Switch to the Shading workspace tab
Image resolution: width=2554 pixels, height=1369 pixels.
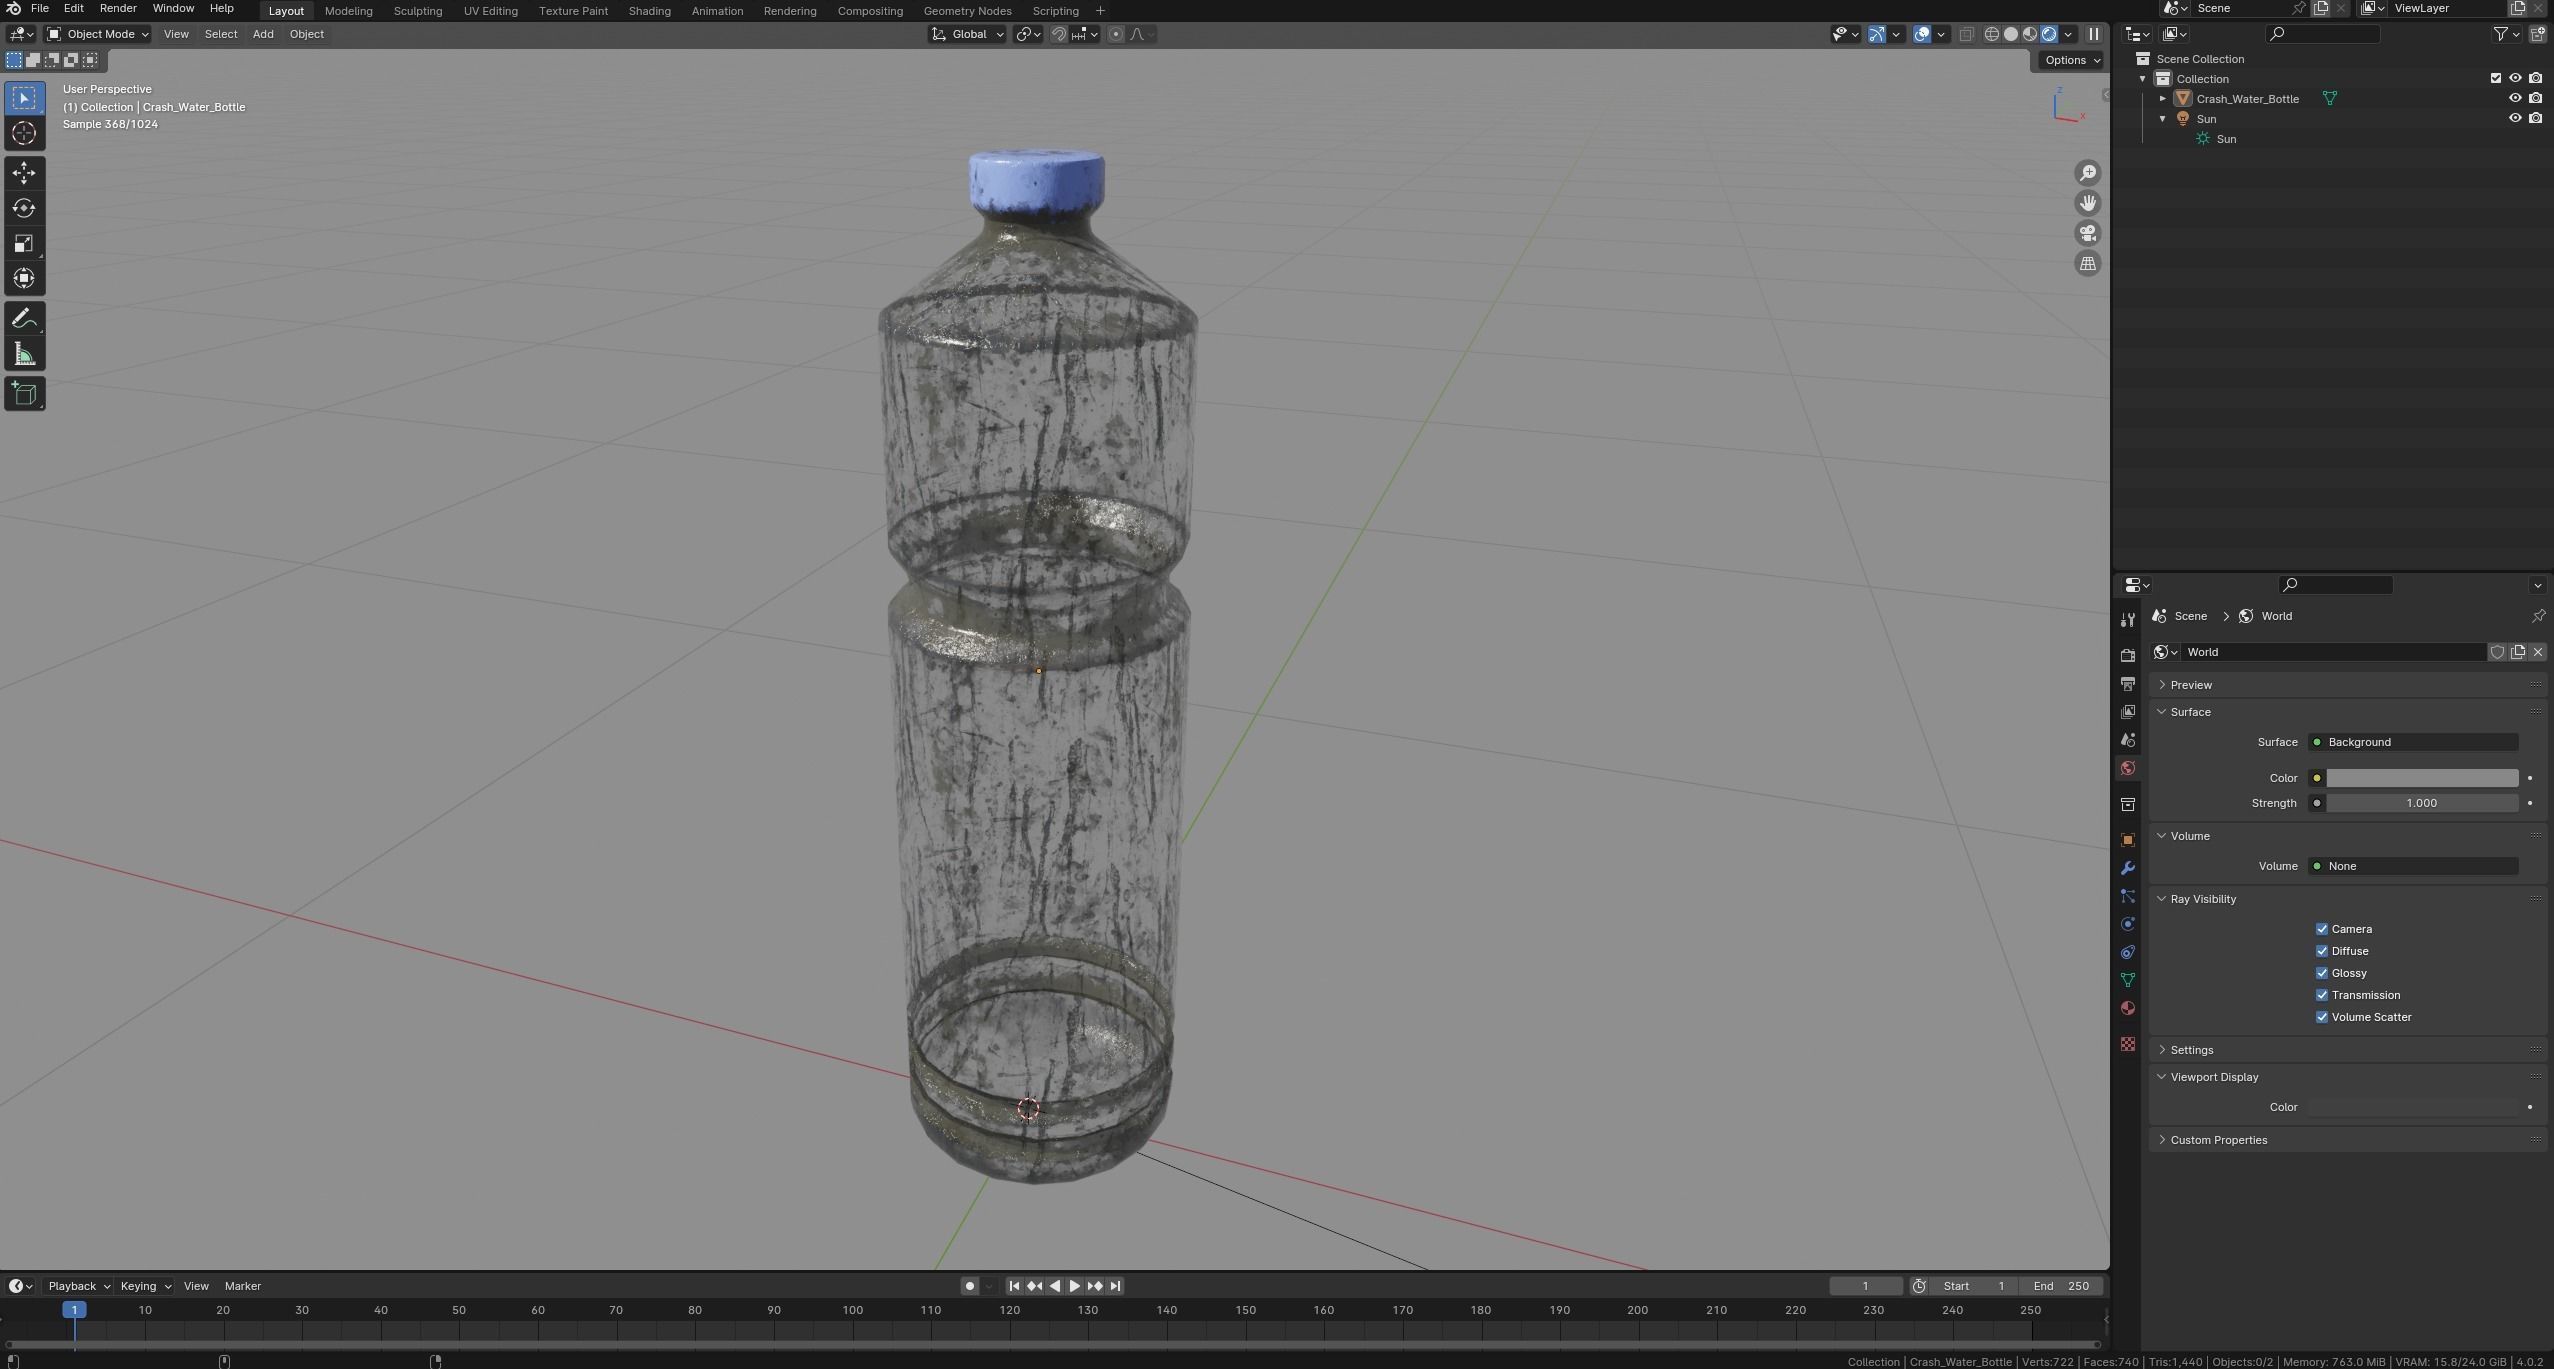649,11
